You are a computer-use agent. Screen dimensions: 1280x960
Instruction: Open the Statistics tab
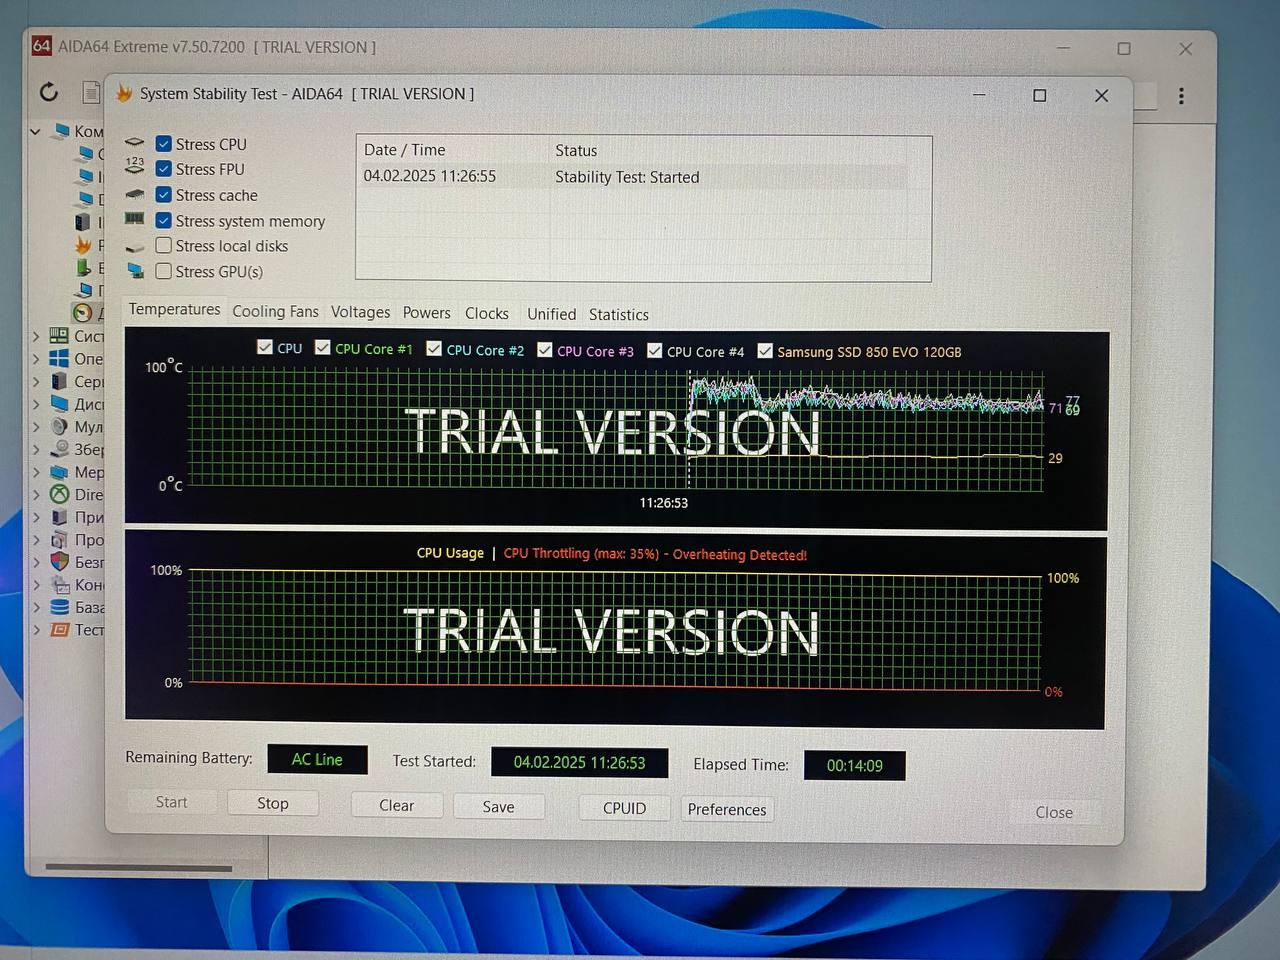[x=618, y=315]
